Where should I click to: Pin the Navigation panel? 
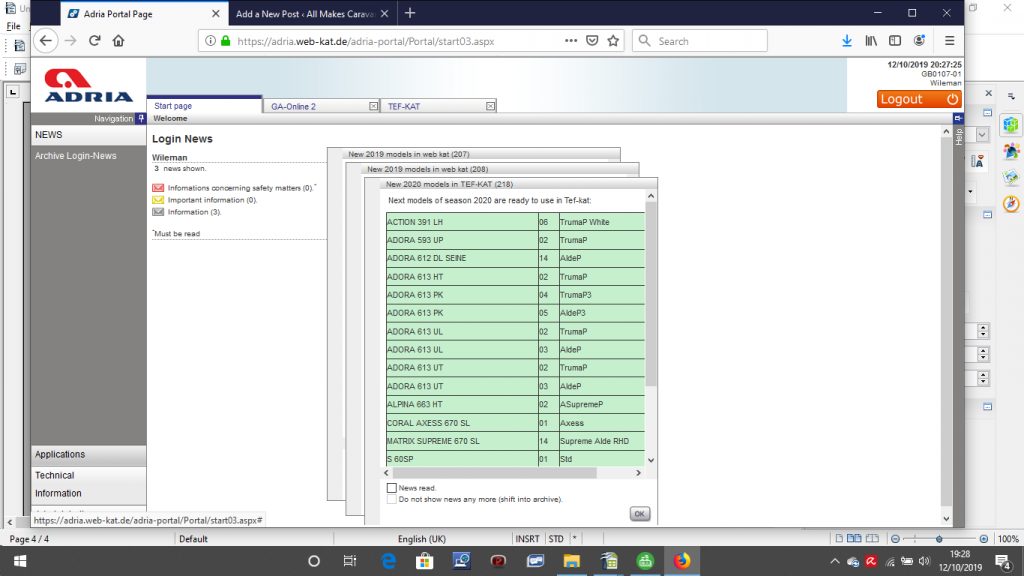point(141,118)
